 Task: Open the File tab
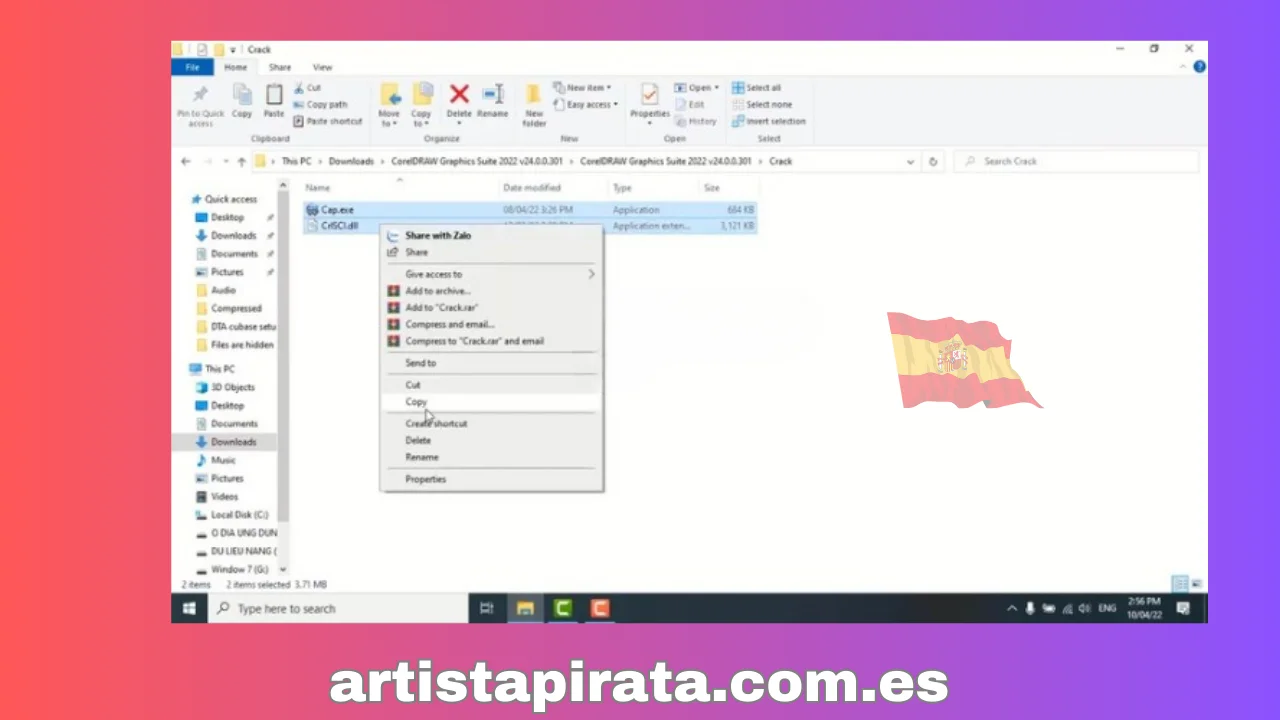click(192, 67)
